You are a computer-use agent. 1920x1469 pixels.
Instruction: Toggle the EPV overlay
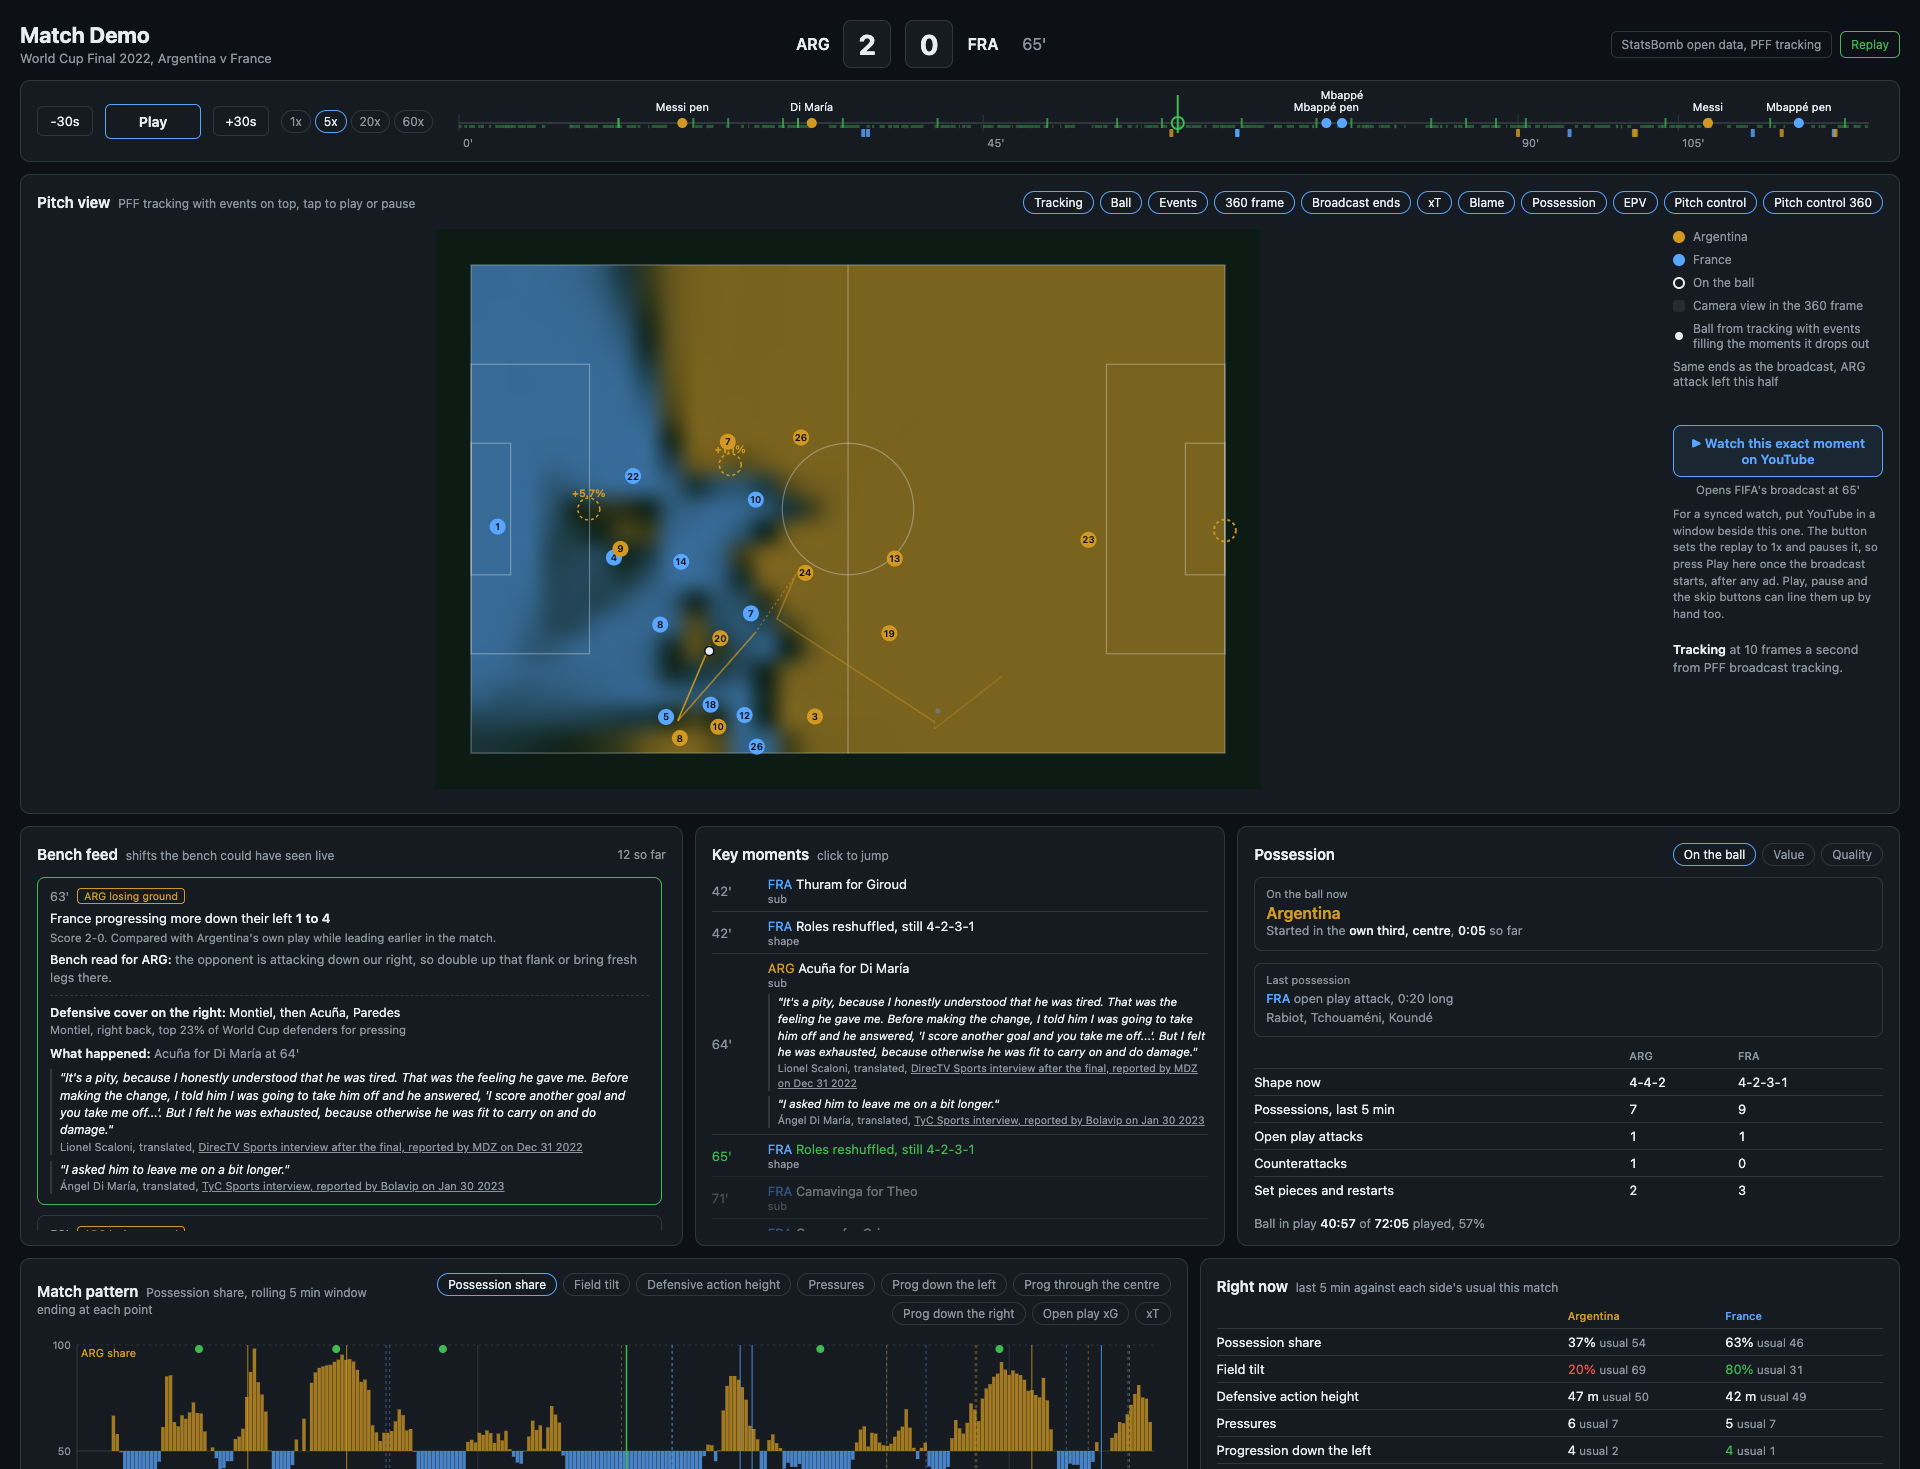tap(1635, 203)
